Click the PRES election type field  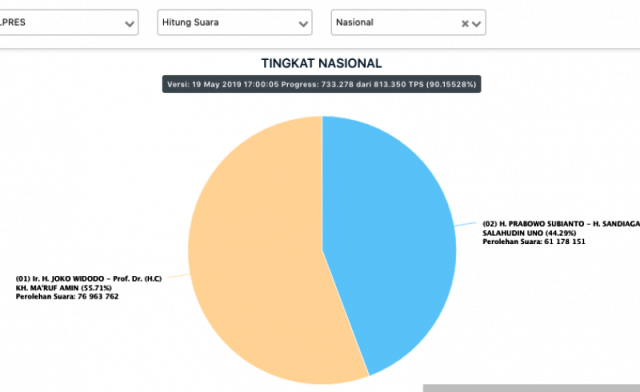pyautogui.click(x=67, y=22)
